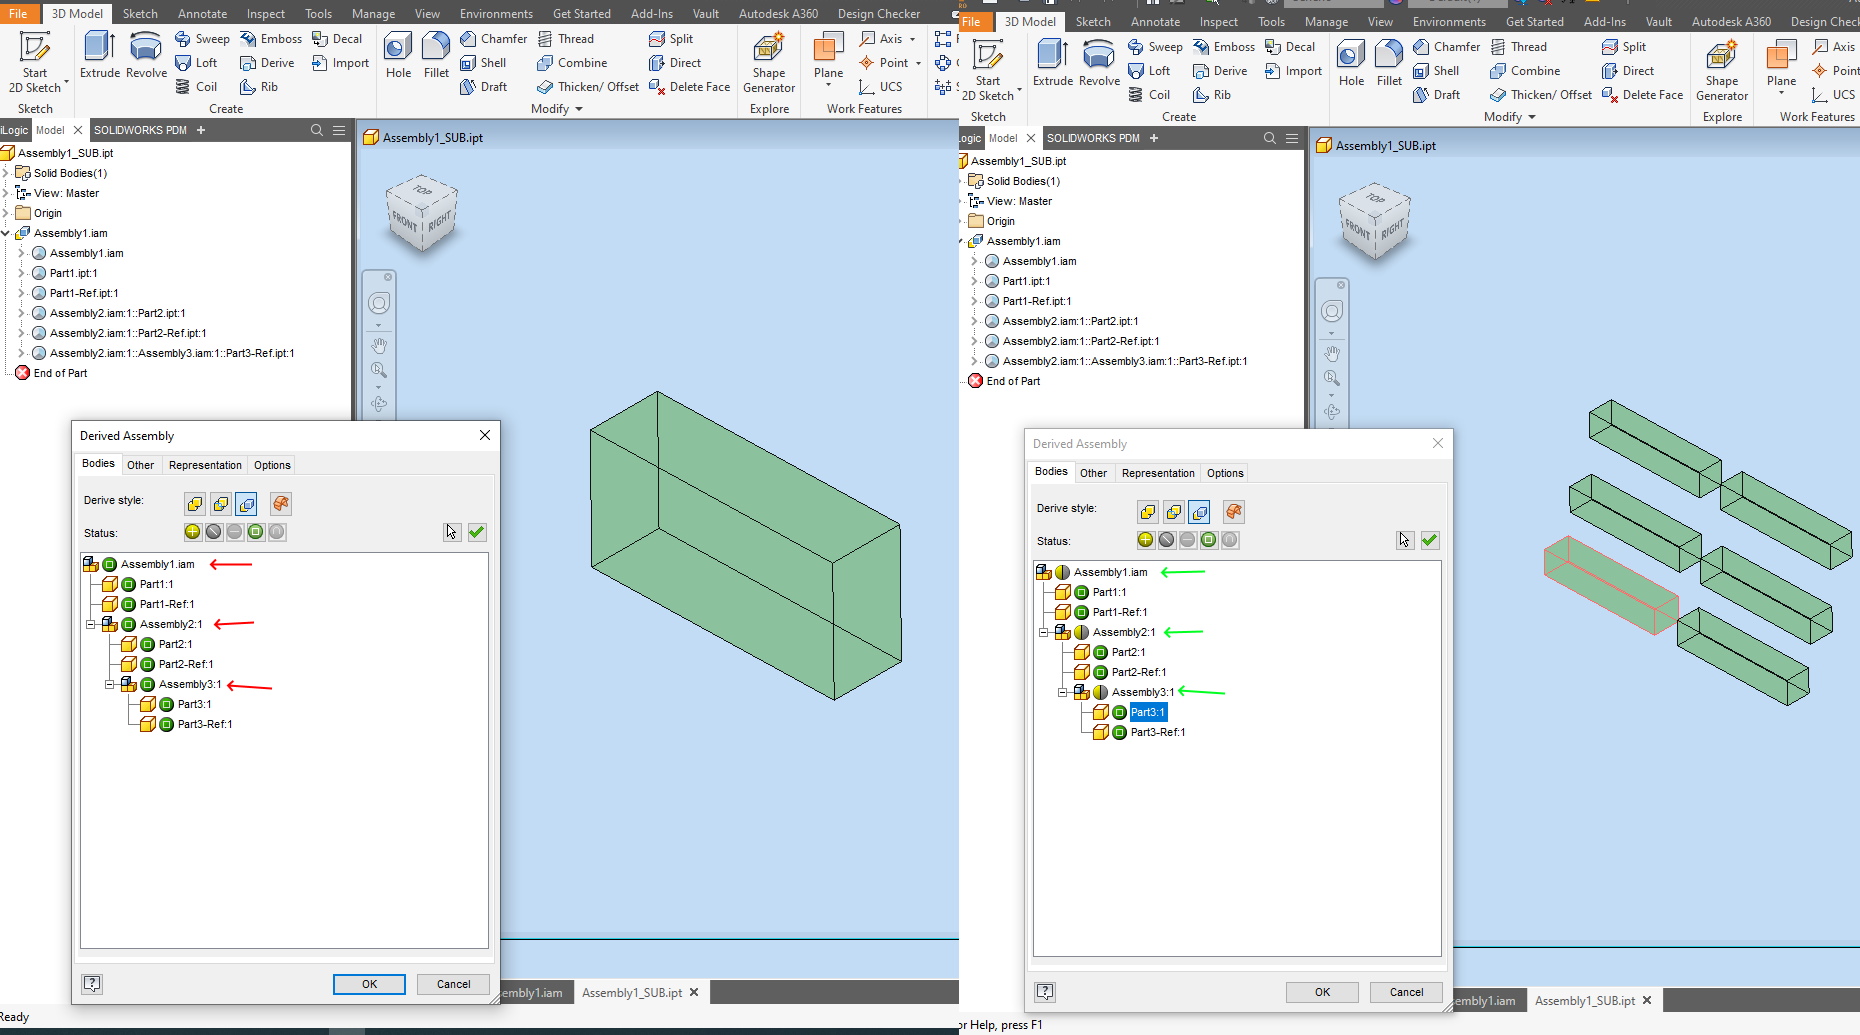The image size is (1860, 1035).
Task: Open the Shape Generator
Action: [x=768, y=62]
